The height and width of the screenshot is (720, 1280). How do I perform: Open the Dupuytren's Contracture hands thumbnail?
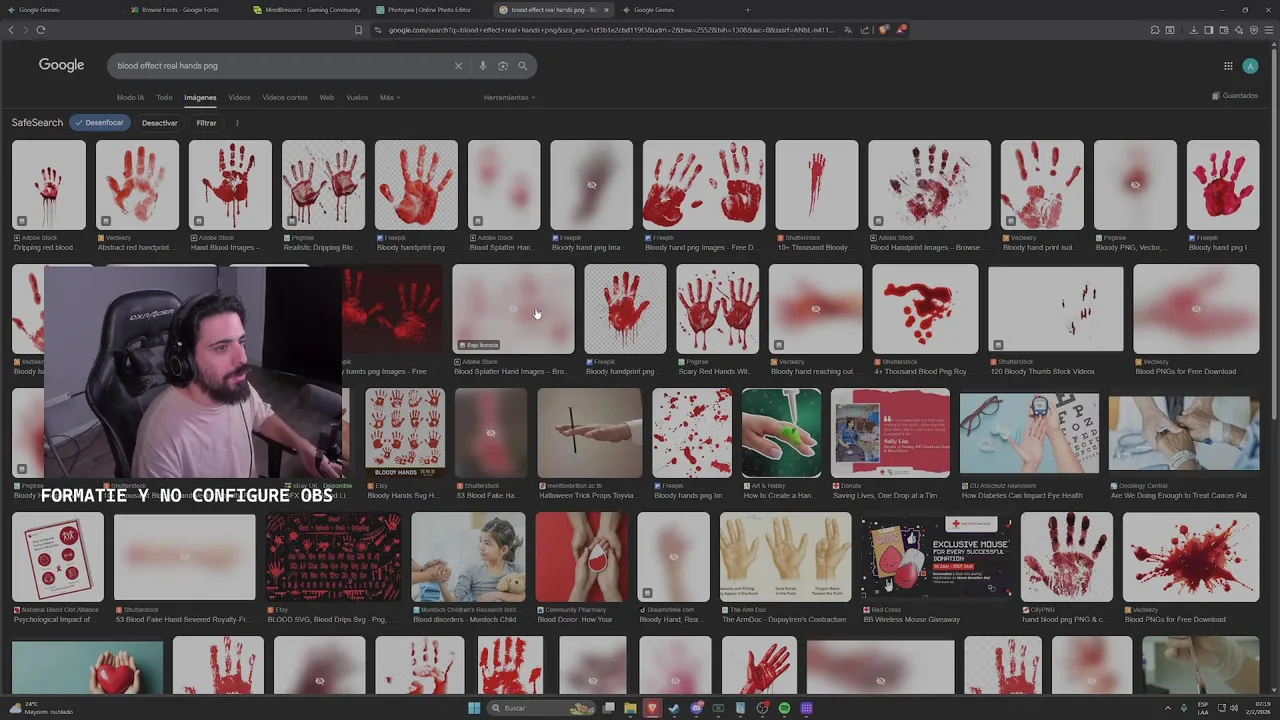tap(786, 557)
